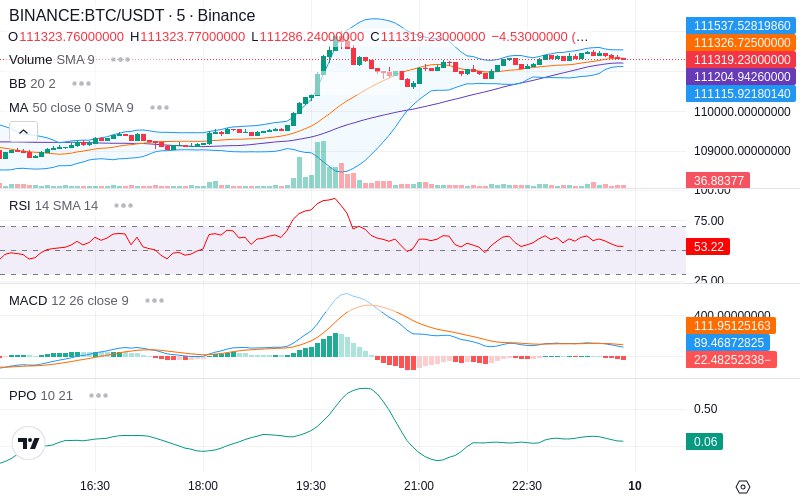Click the 16:30 time axis label
Screen dimensions: 800x500
[x=95, y=486]
